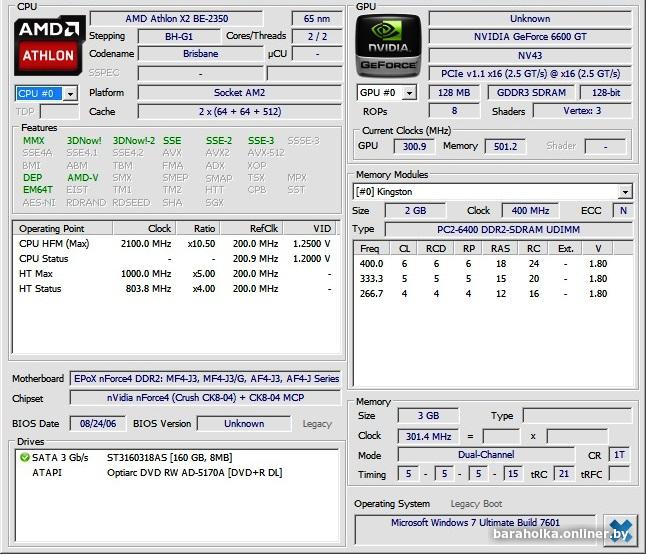Click the cache 2 x (64 + 64 + 512) field
The height and width of the screenshot is (555, 649).
pos(240,112)
